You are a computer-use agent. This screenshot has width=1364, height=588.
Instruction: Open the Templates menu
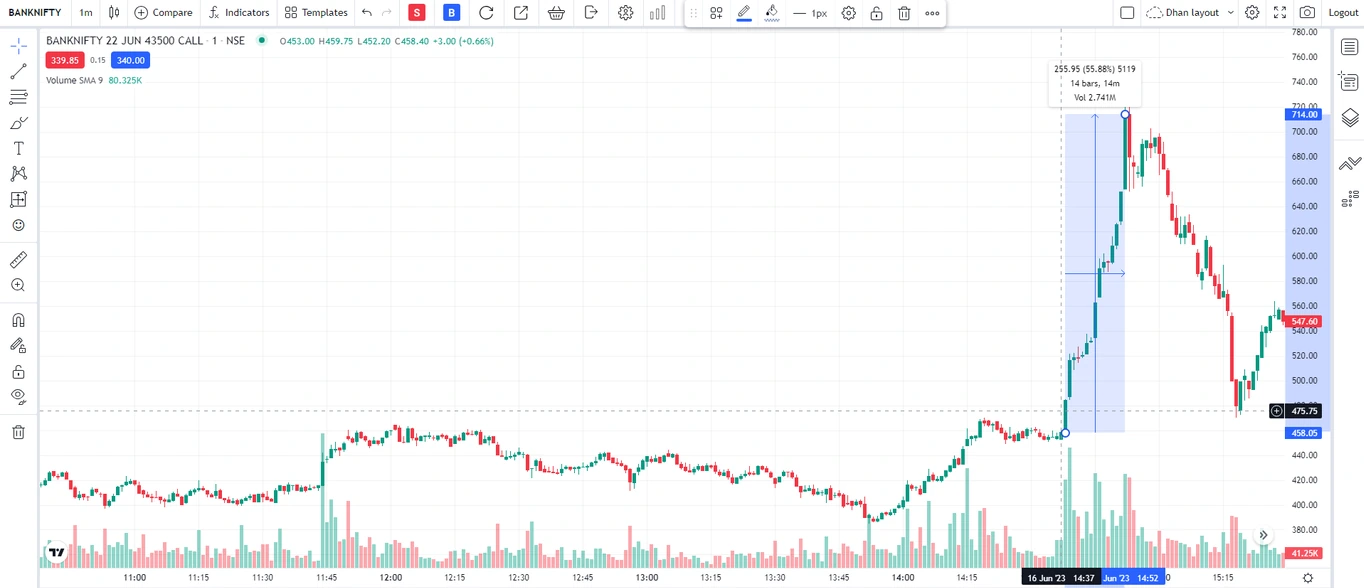tap(316, 13)
